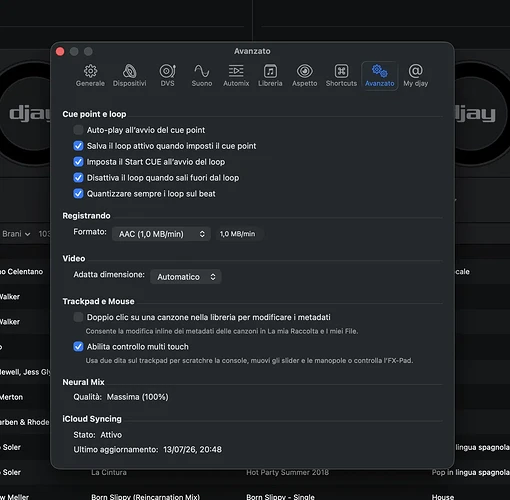The height and width of the screenshot is (500, 510).
Task: Enable Doppio clic metadata editing checkbox
Action: click(78, 317)
